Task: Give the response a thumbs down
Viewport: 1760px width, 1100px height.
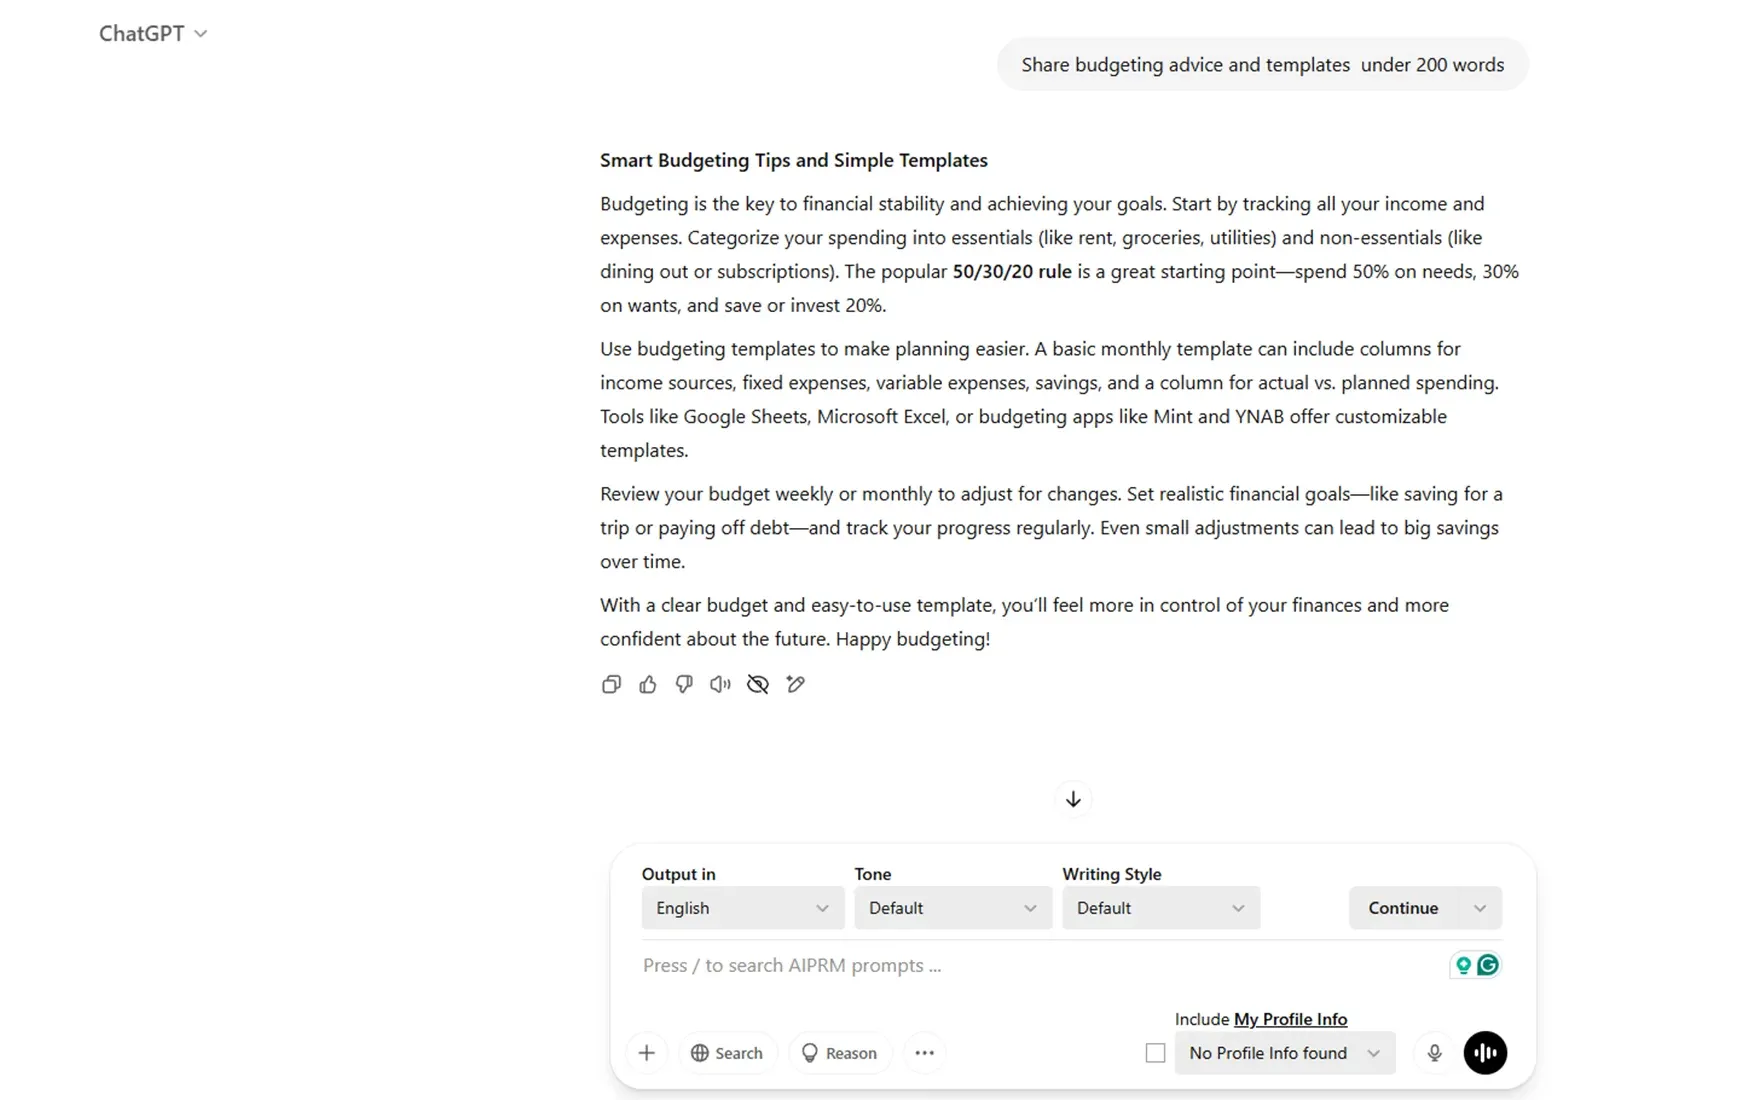Action: [x=684, y=684]
